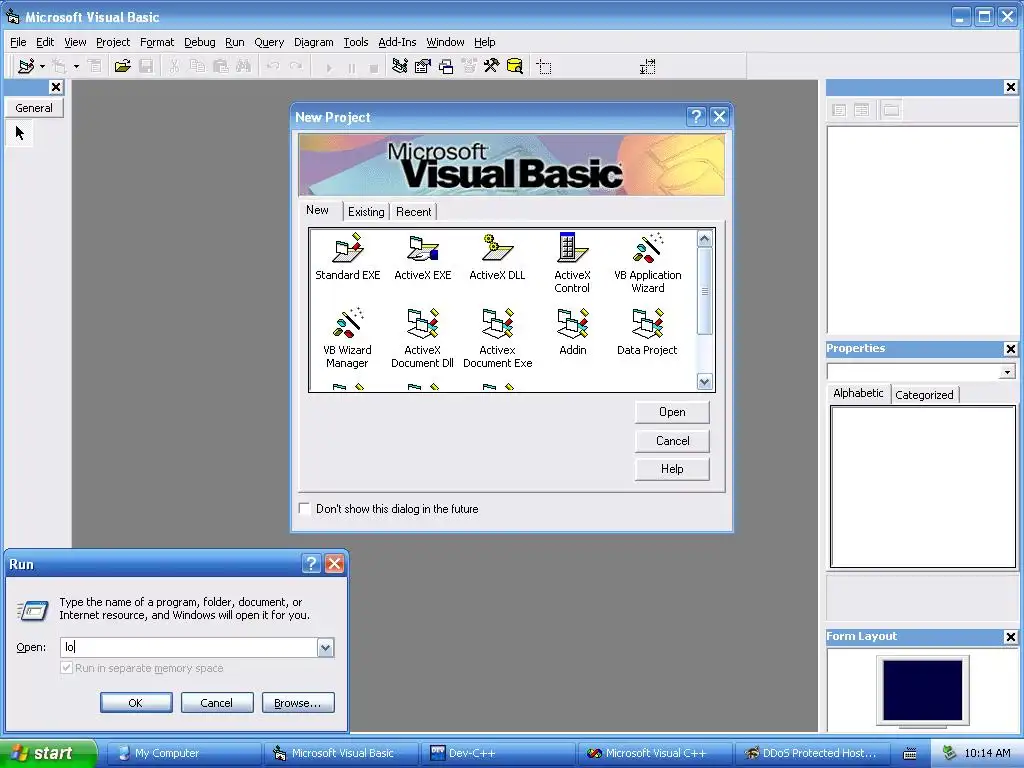Select the New tab in New Project dialog
Viewport: 1024px width, 768px height.
click(x=317, y=210)
